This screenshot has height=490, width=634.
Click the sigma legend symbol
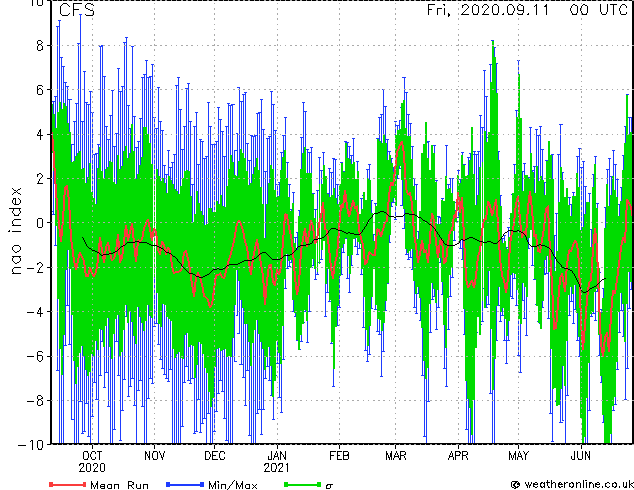tap(329, 486)
